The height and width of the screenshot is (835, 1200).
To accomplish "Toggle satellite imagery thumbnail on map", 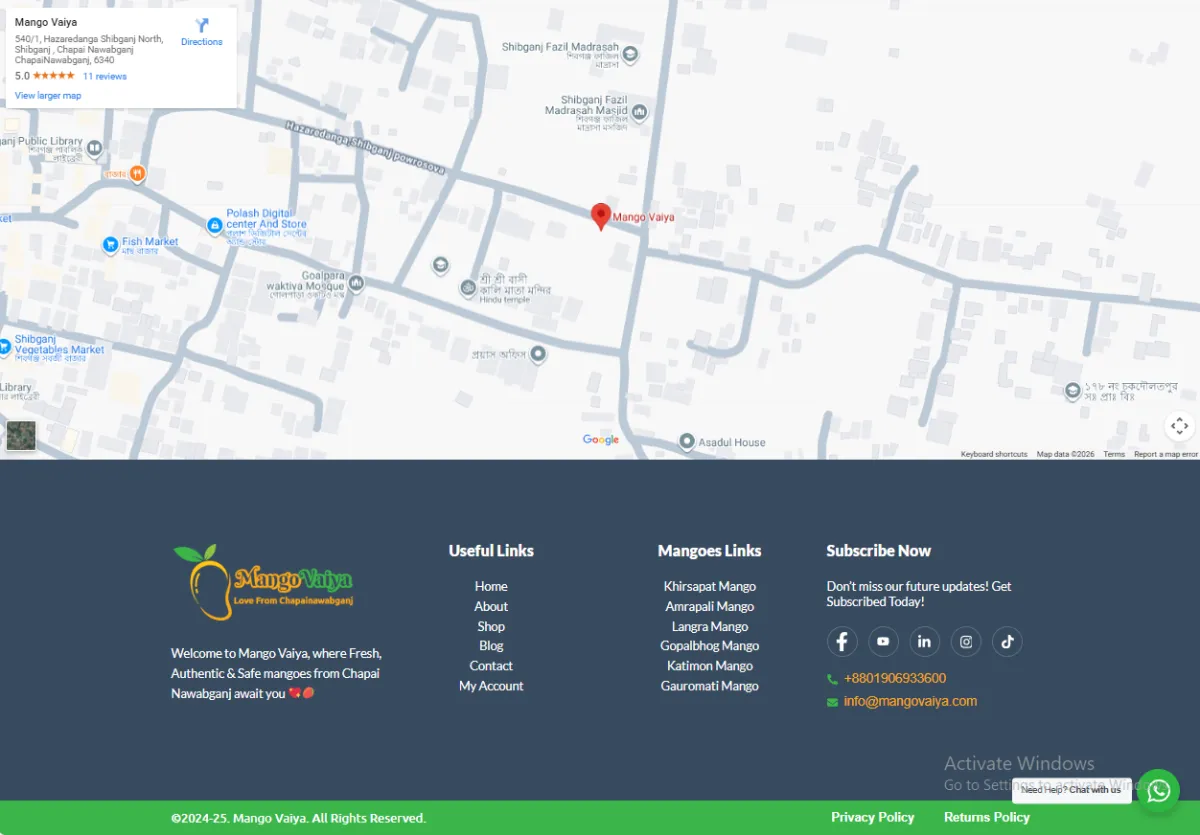I will [21, 436].
